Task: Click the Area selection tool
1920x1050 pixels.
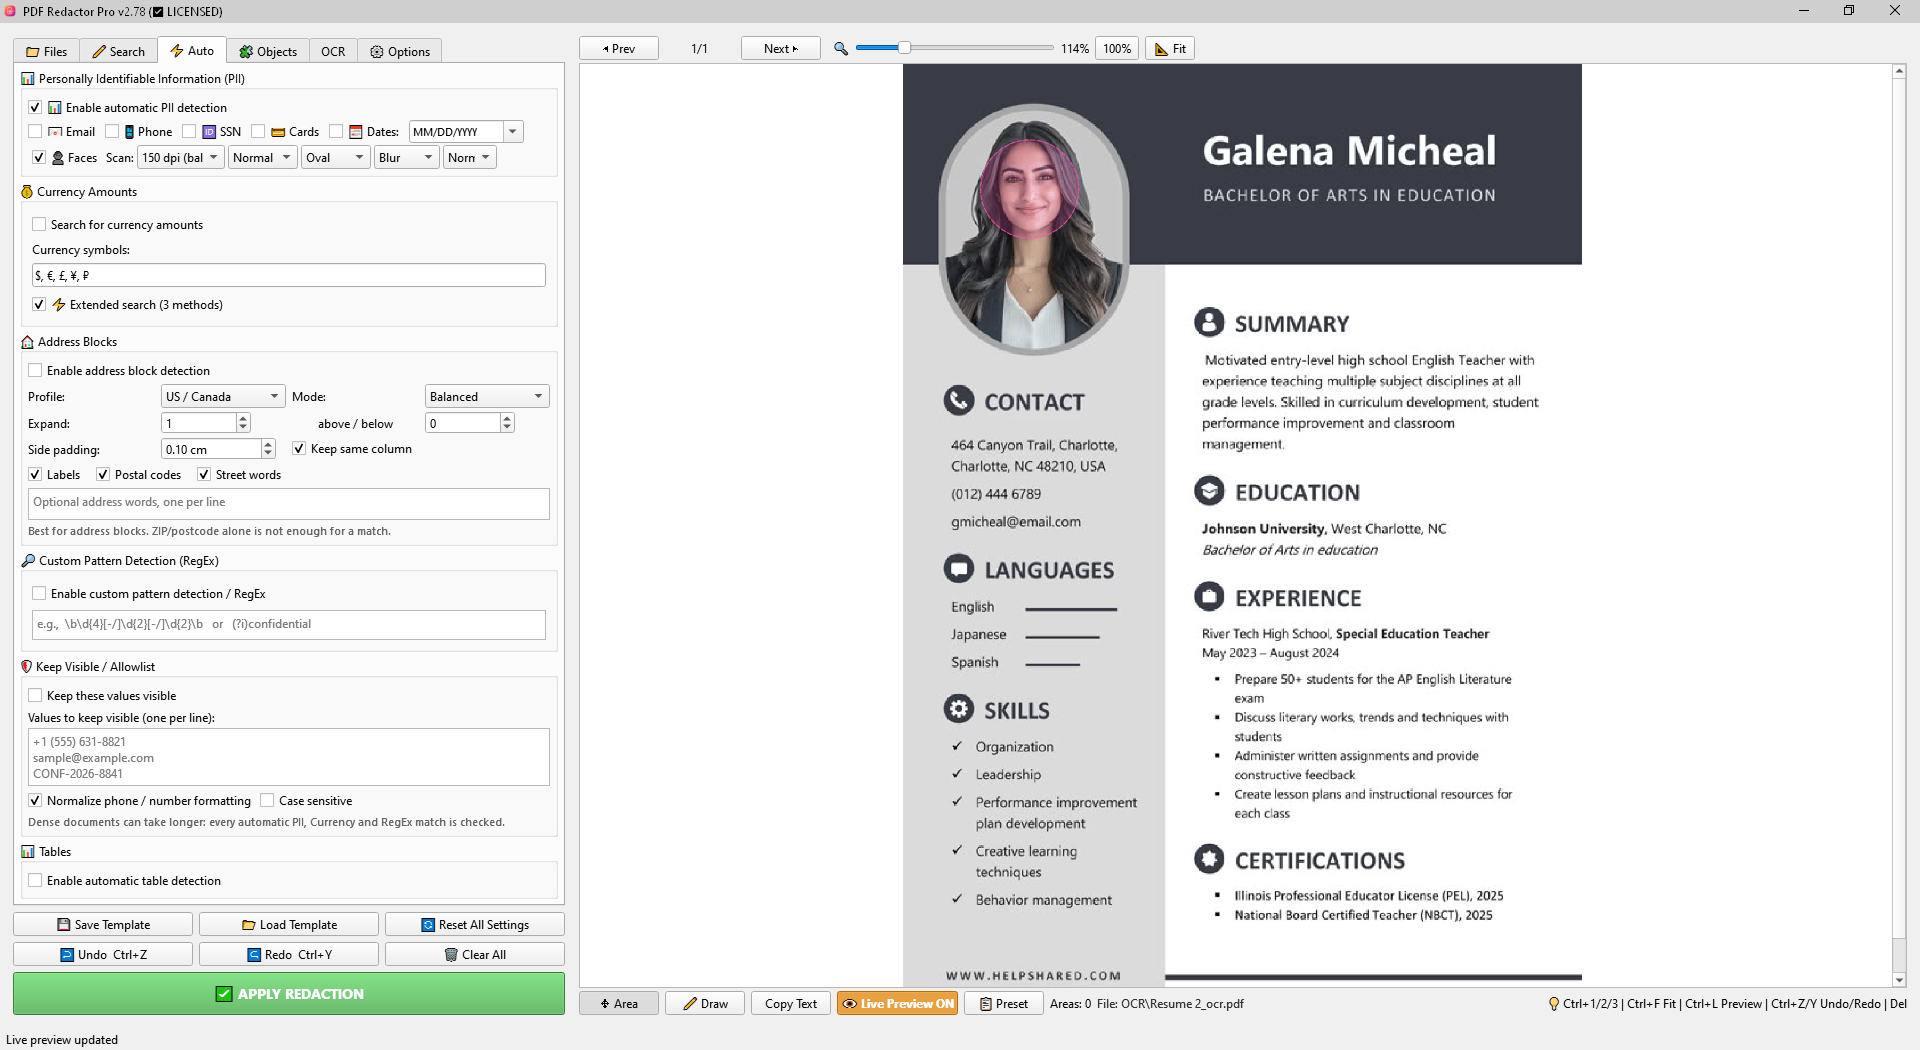Action: pos(619,1004)
